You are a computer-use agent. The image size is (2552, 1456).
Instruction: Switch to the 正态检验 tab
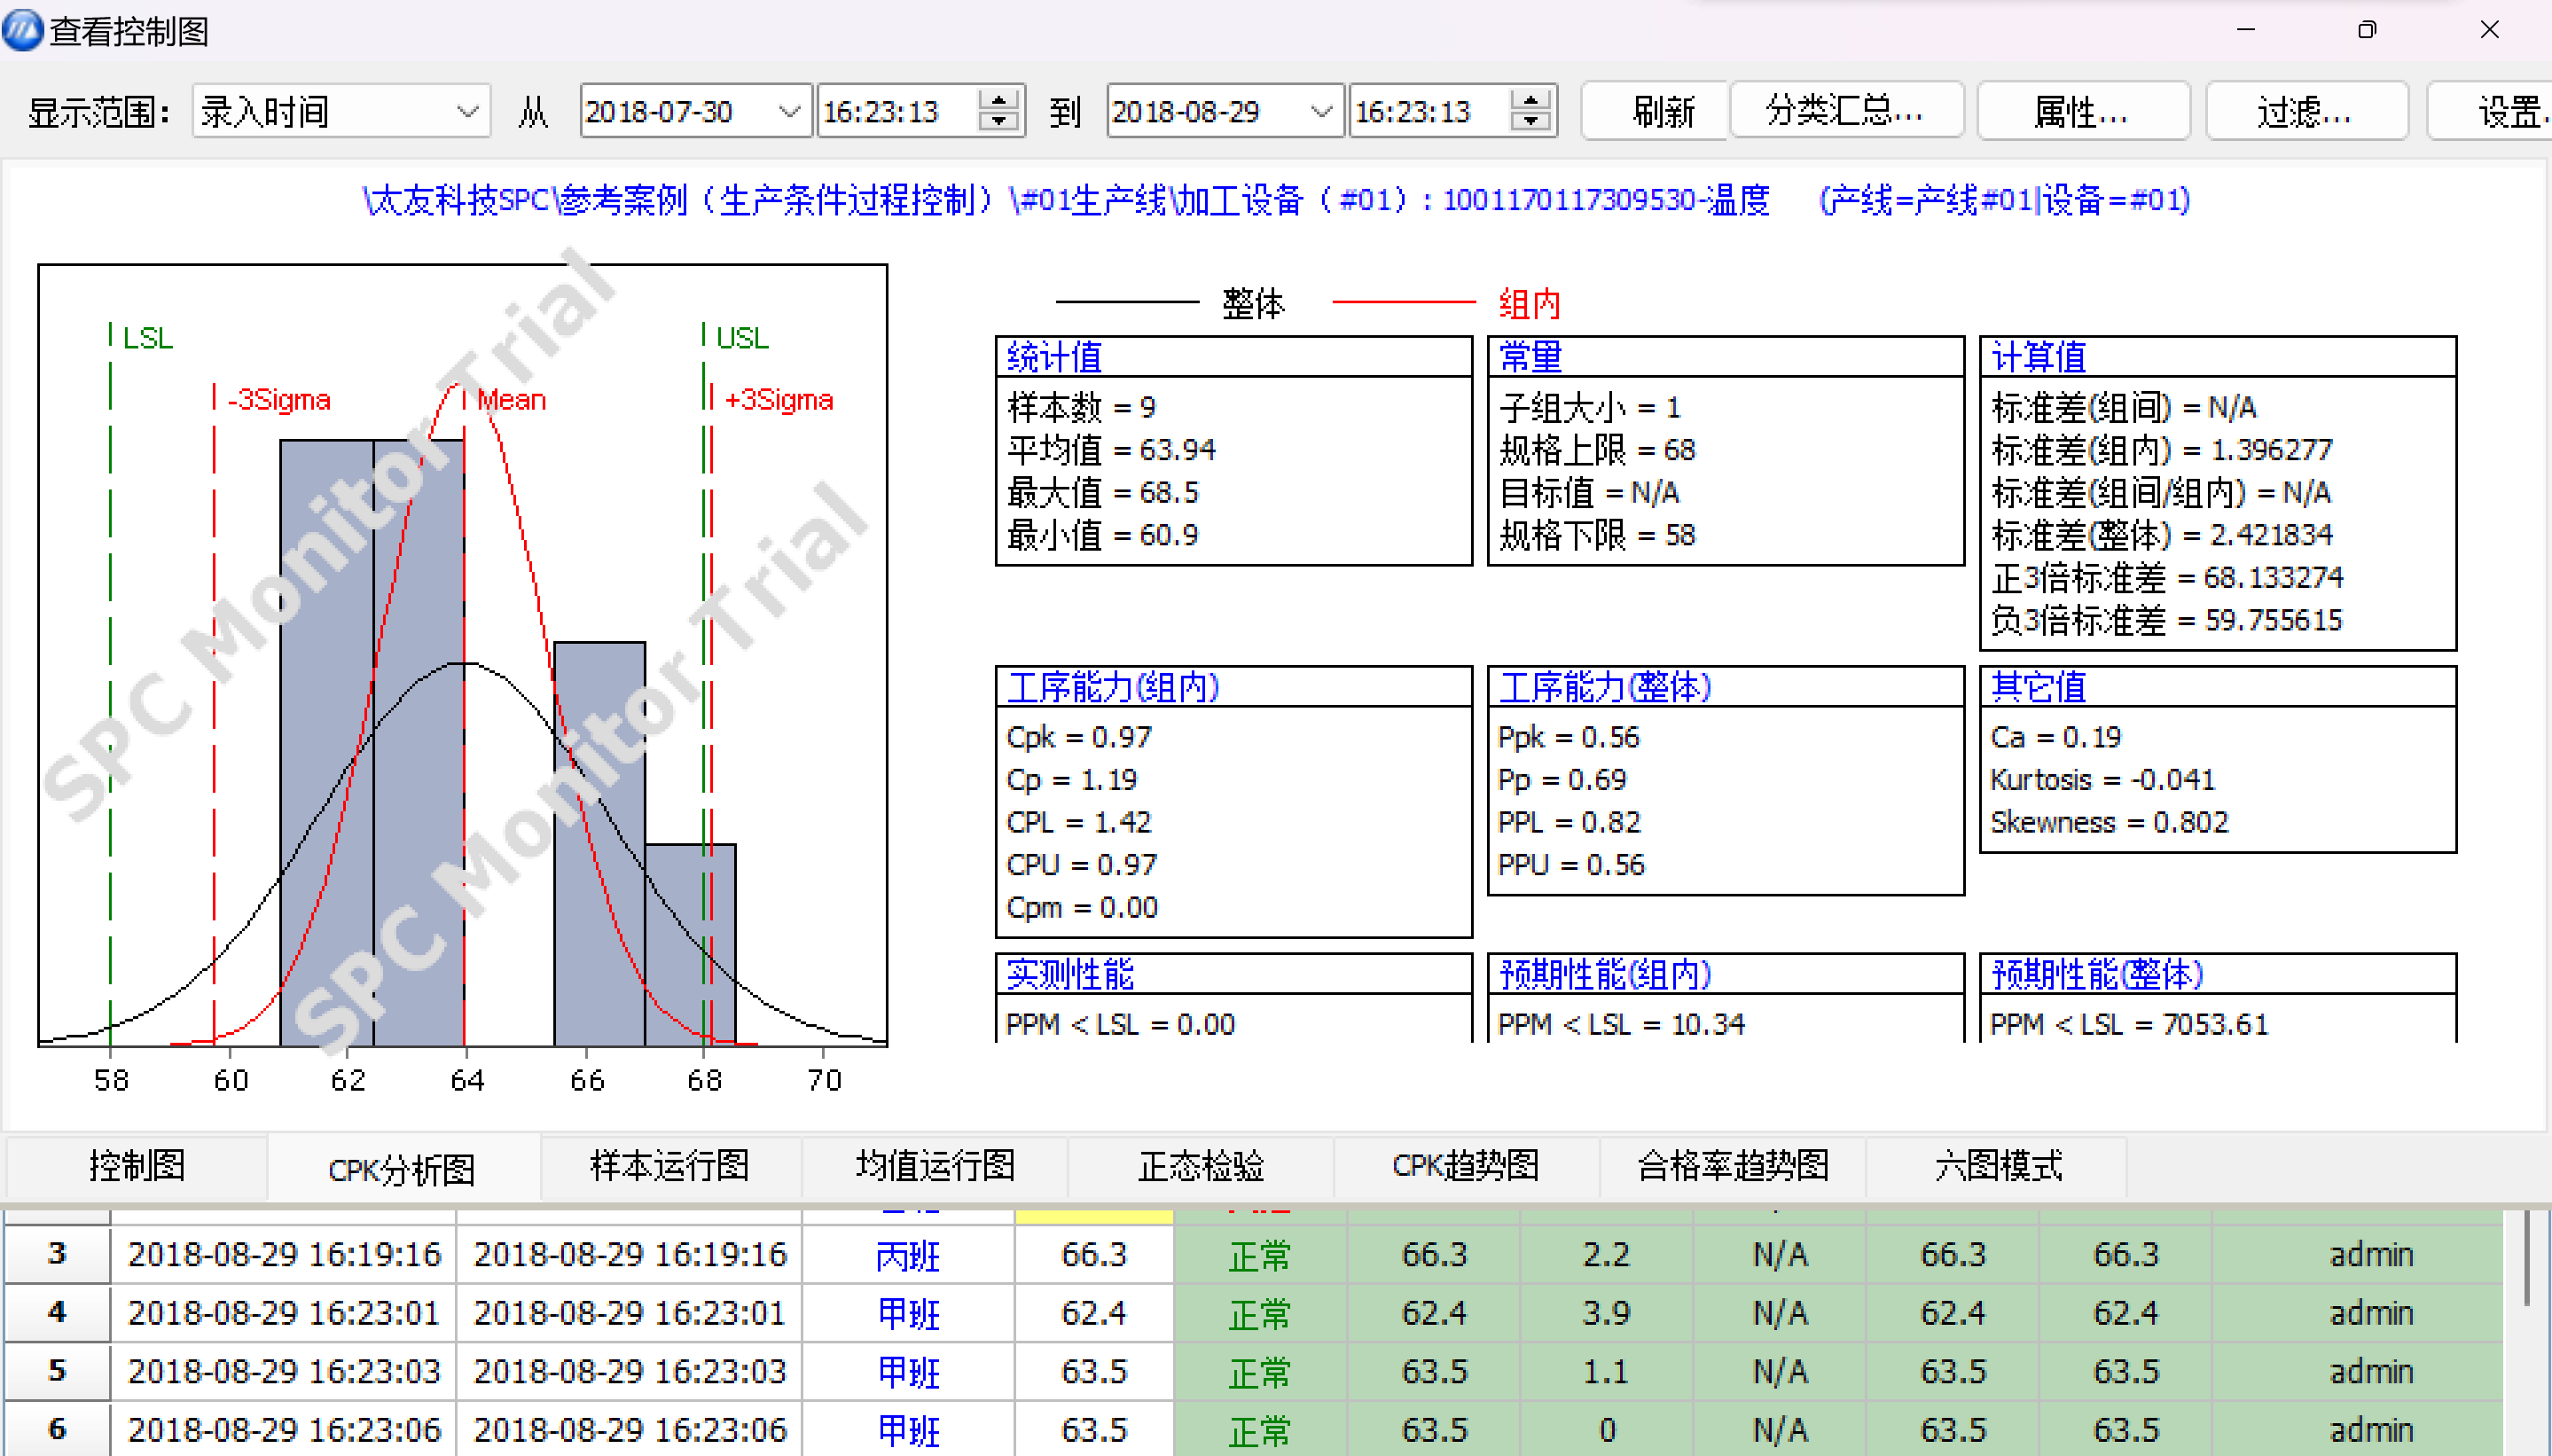coord(1200,1165)
